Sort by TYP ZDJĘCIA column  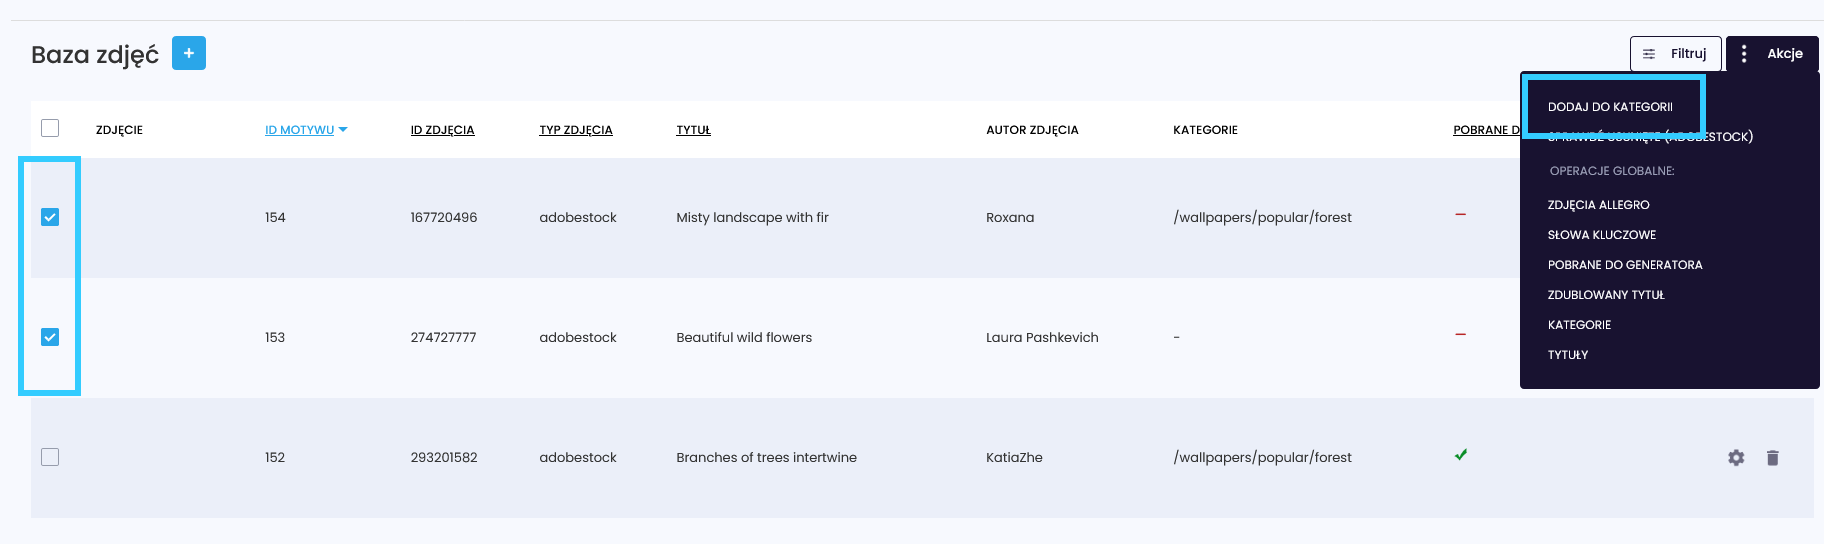coord(575,130)
